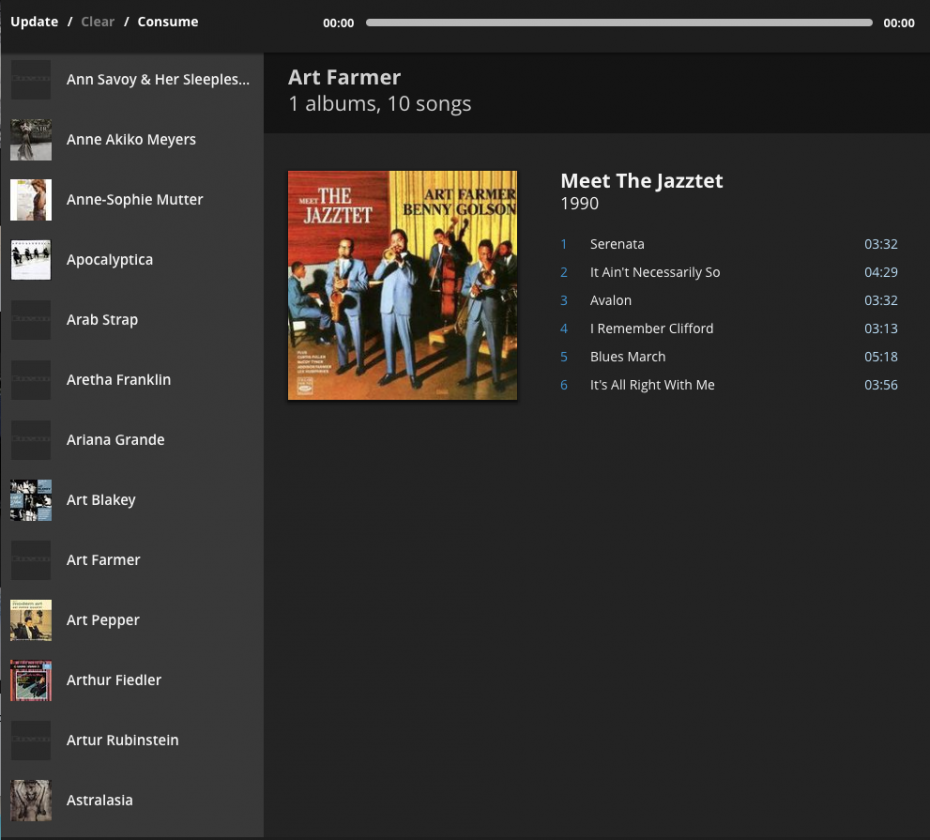930x840 pixels.
Task: Click placeholder thumbnail beside Ariana Grande
Action: (31, 440)
